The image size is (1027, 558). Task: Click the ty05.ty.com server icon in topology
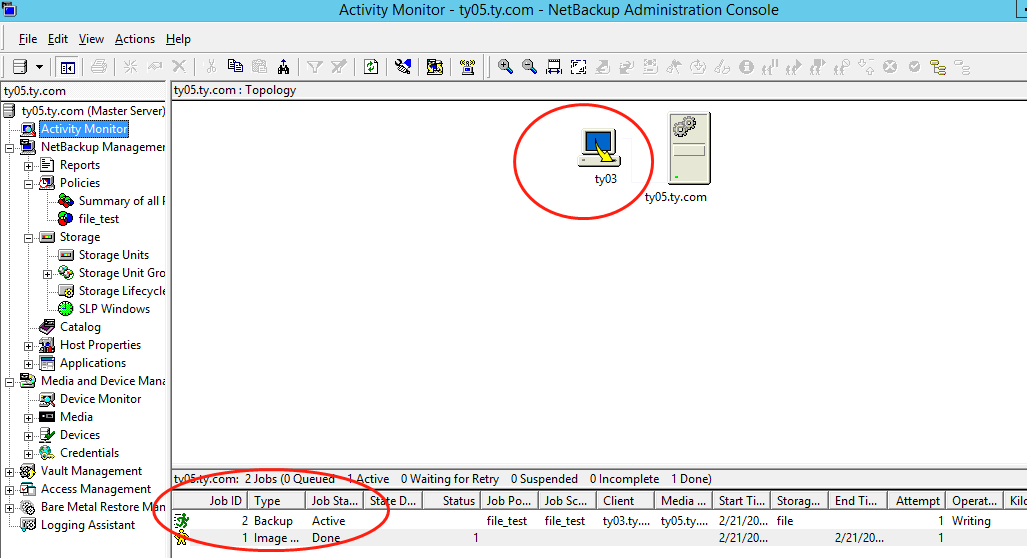(x=688, y=148)
